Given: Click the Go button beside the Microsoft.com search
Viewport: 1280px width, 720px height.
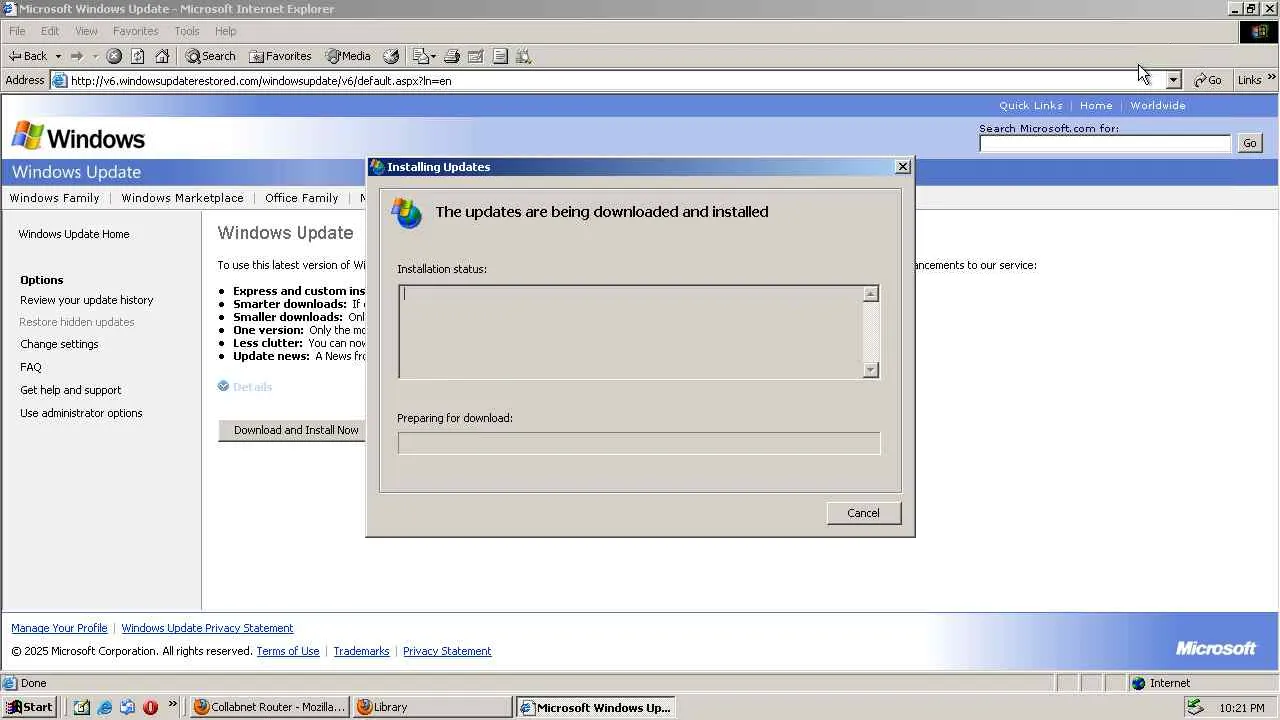Looking at the screenshot, I should point(1250,143).
